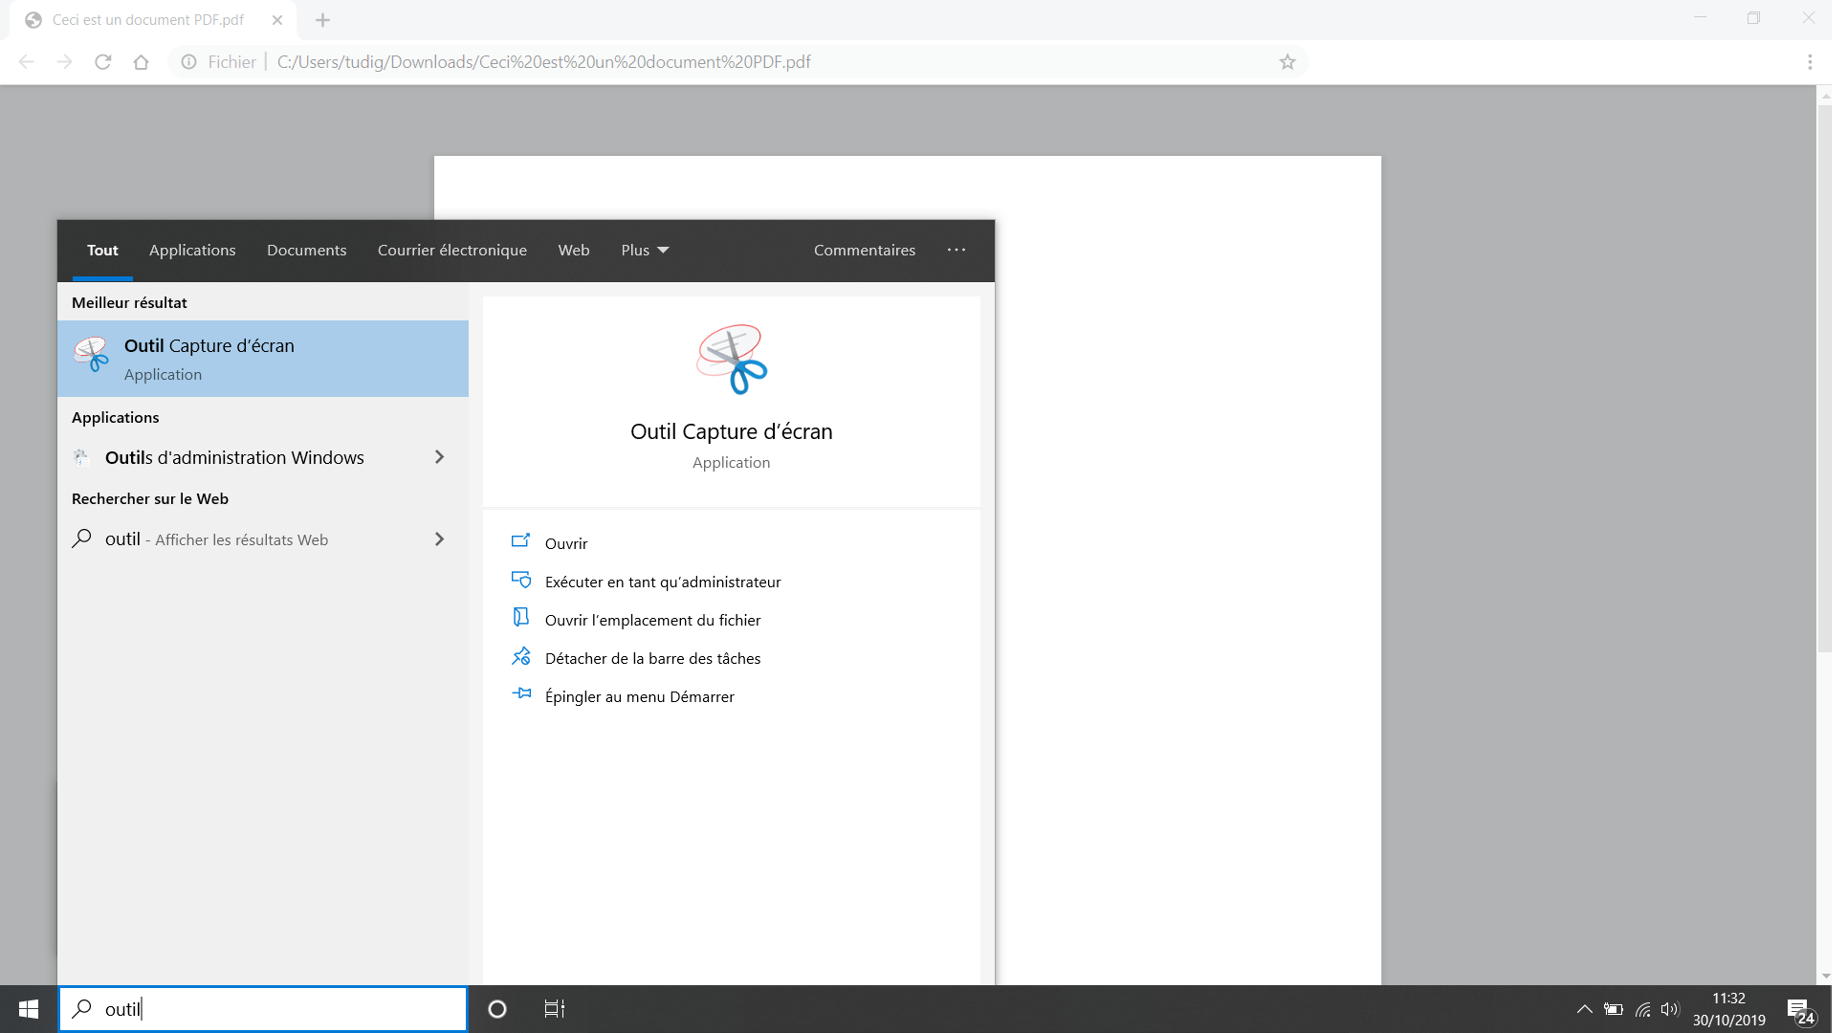Click the 'Outil Capture d'écran' title in preview
This screenshot has height=1033, width=1832.
[731, 431]
